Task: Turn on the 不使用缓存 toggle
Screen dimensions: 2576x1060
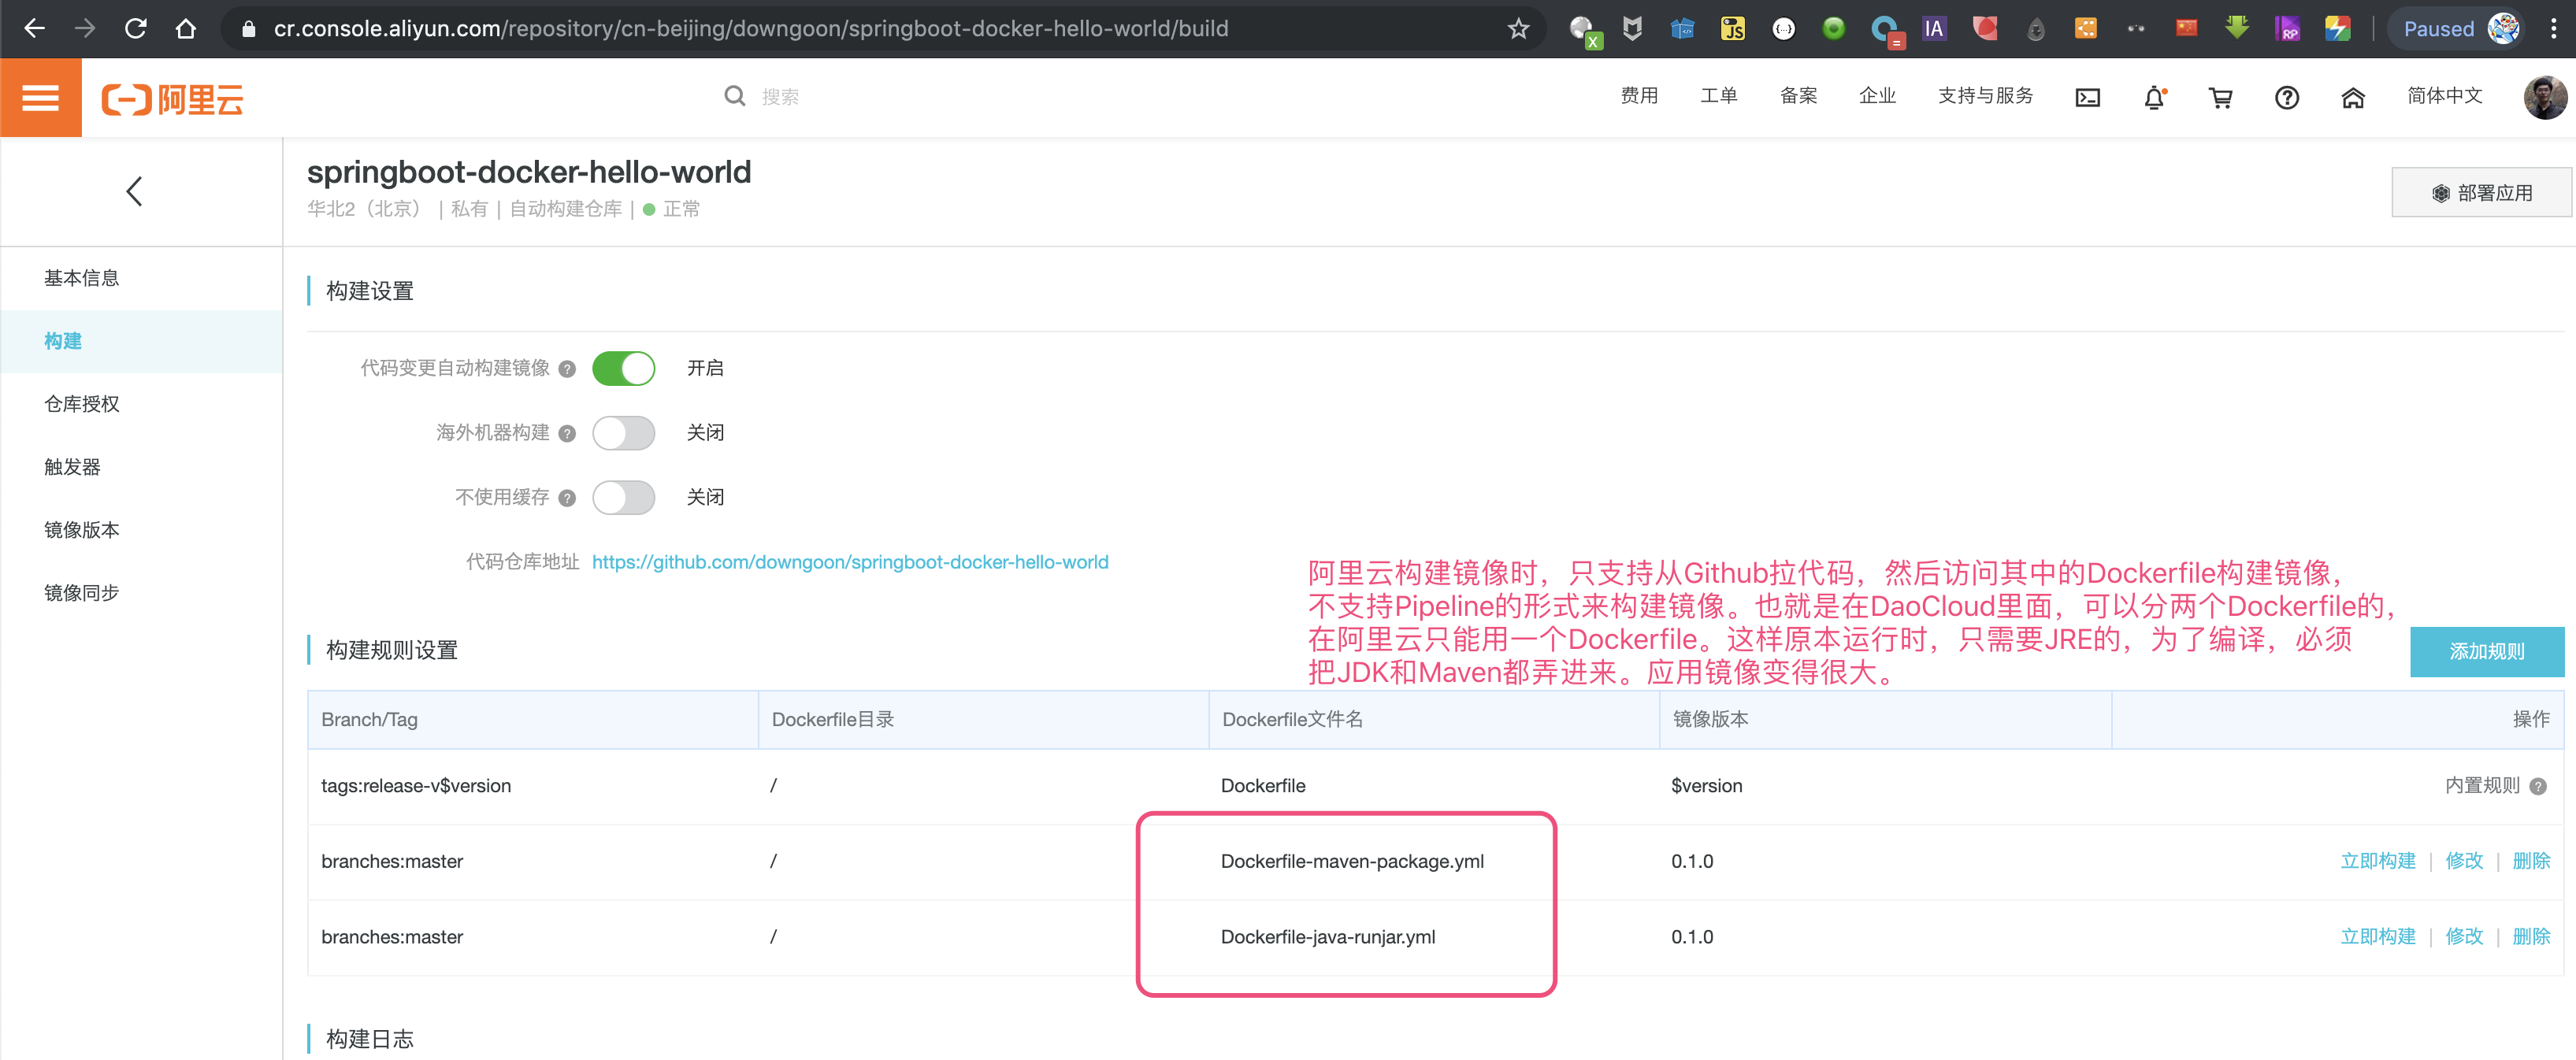Action: pos(623,497)
